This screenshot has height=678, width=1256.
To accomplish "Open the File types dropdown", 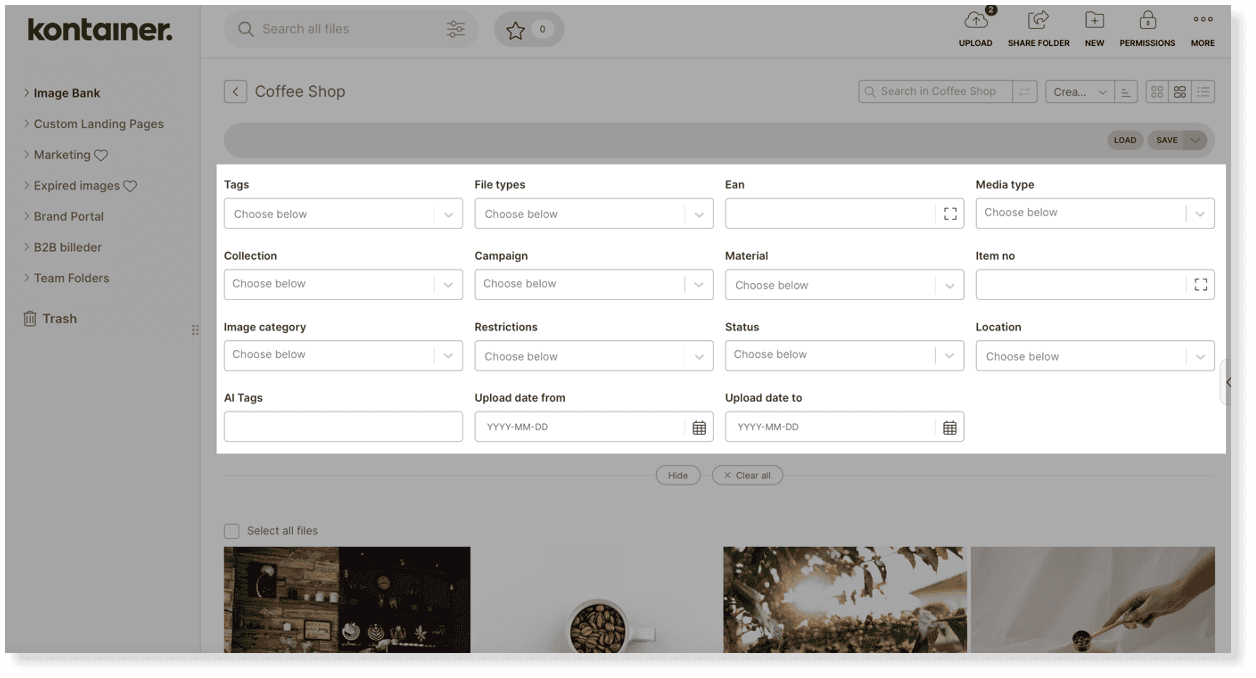I will (594, 213).
